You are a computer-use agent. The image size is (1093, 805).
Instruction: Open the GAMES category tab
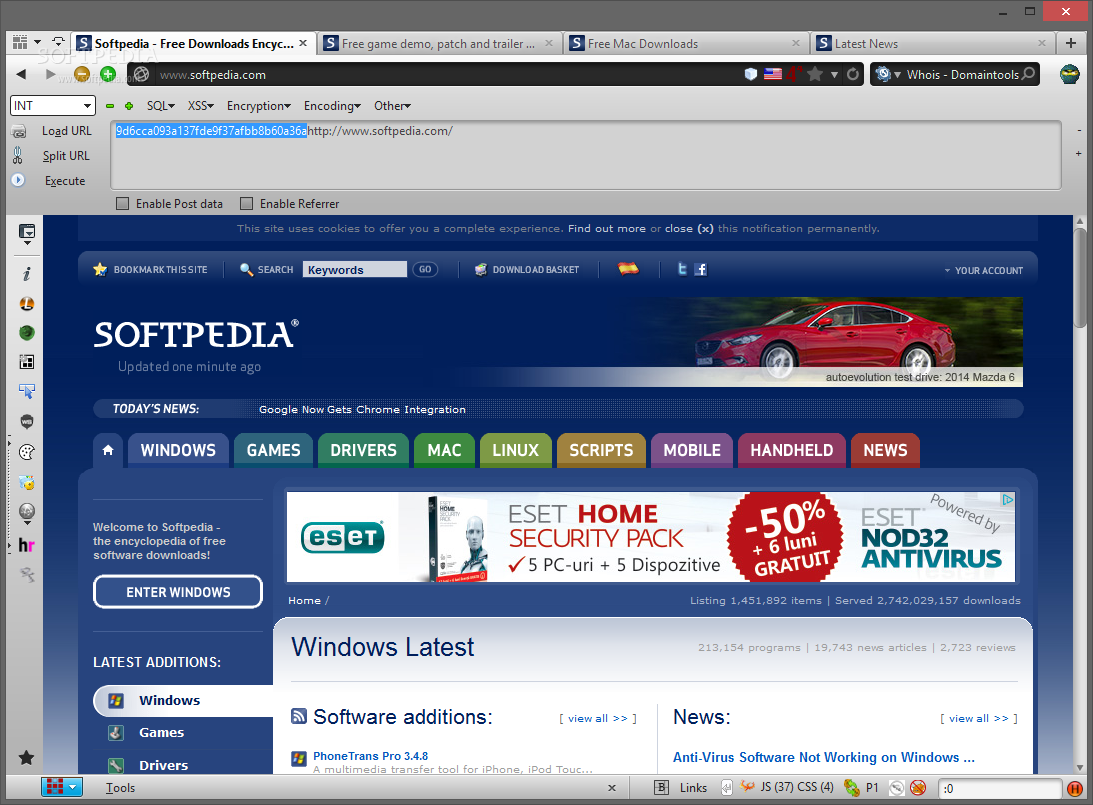coord(273,450)
